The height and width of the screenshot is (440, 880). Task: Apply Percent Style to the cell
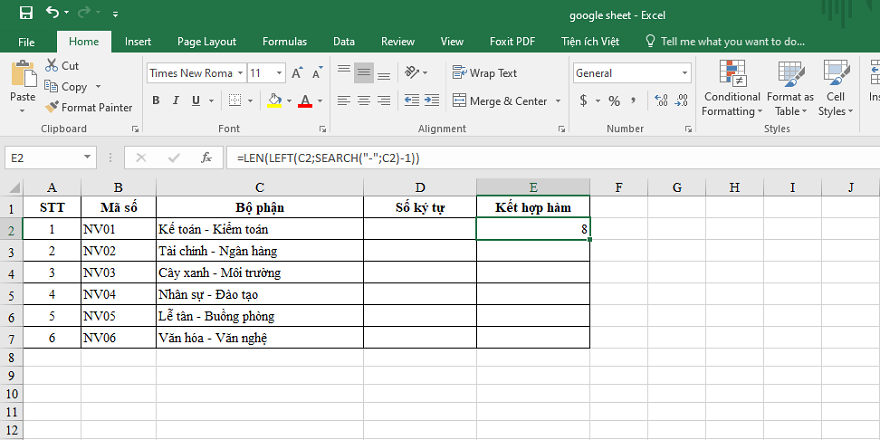coord(614,101)
